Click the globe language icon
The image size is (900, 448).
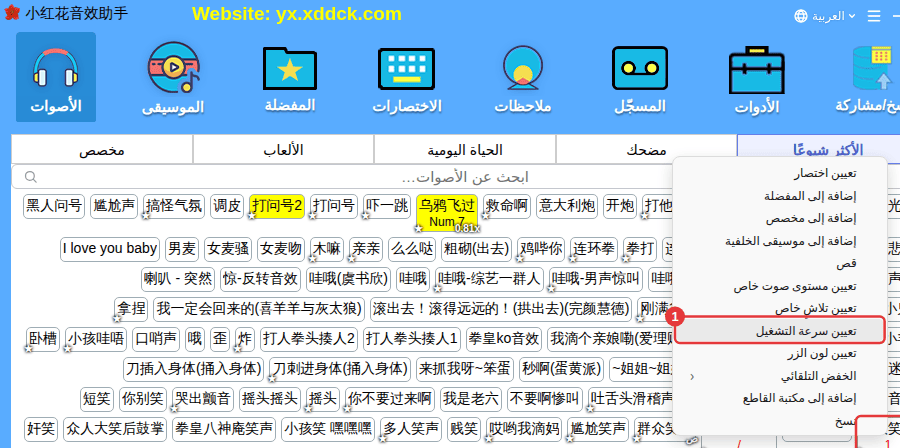point(801,16)
